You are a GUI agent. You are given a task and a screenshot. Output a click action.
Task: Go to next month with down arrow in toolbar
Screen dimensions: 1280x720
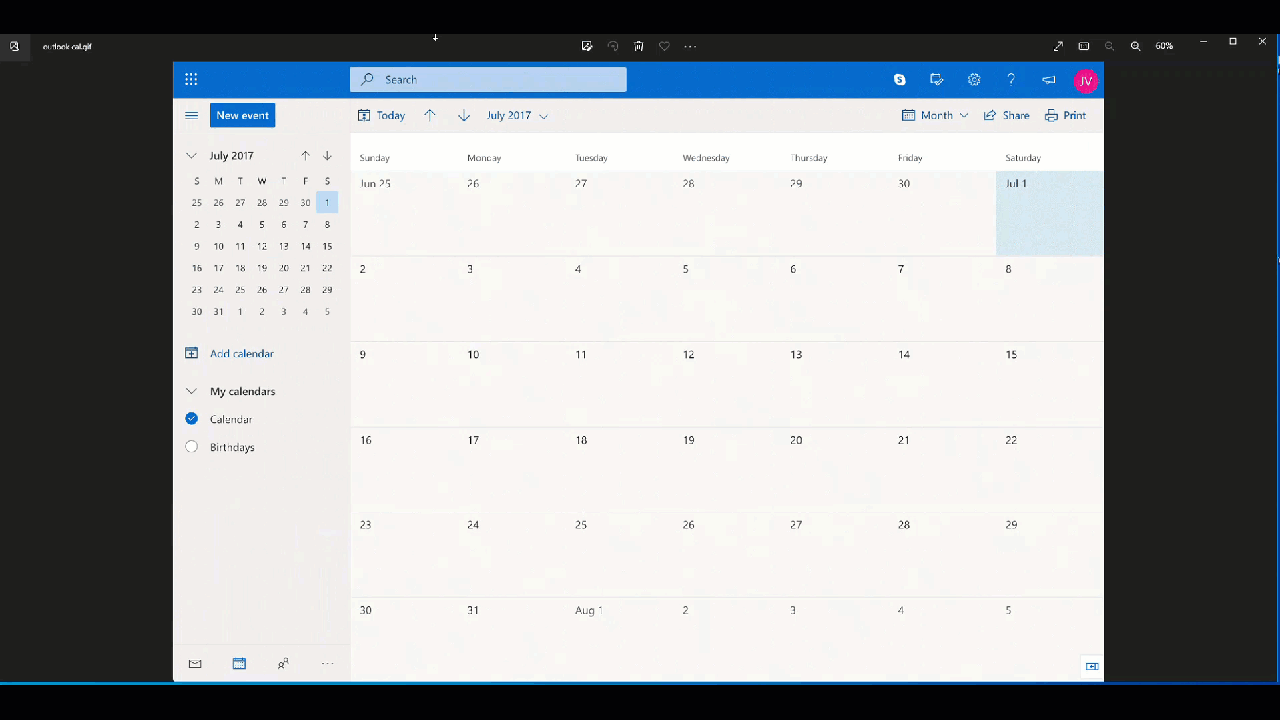(x=464, y=115)
